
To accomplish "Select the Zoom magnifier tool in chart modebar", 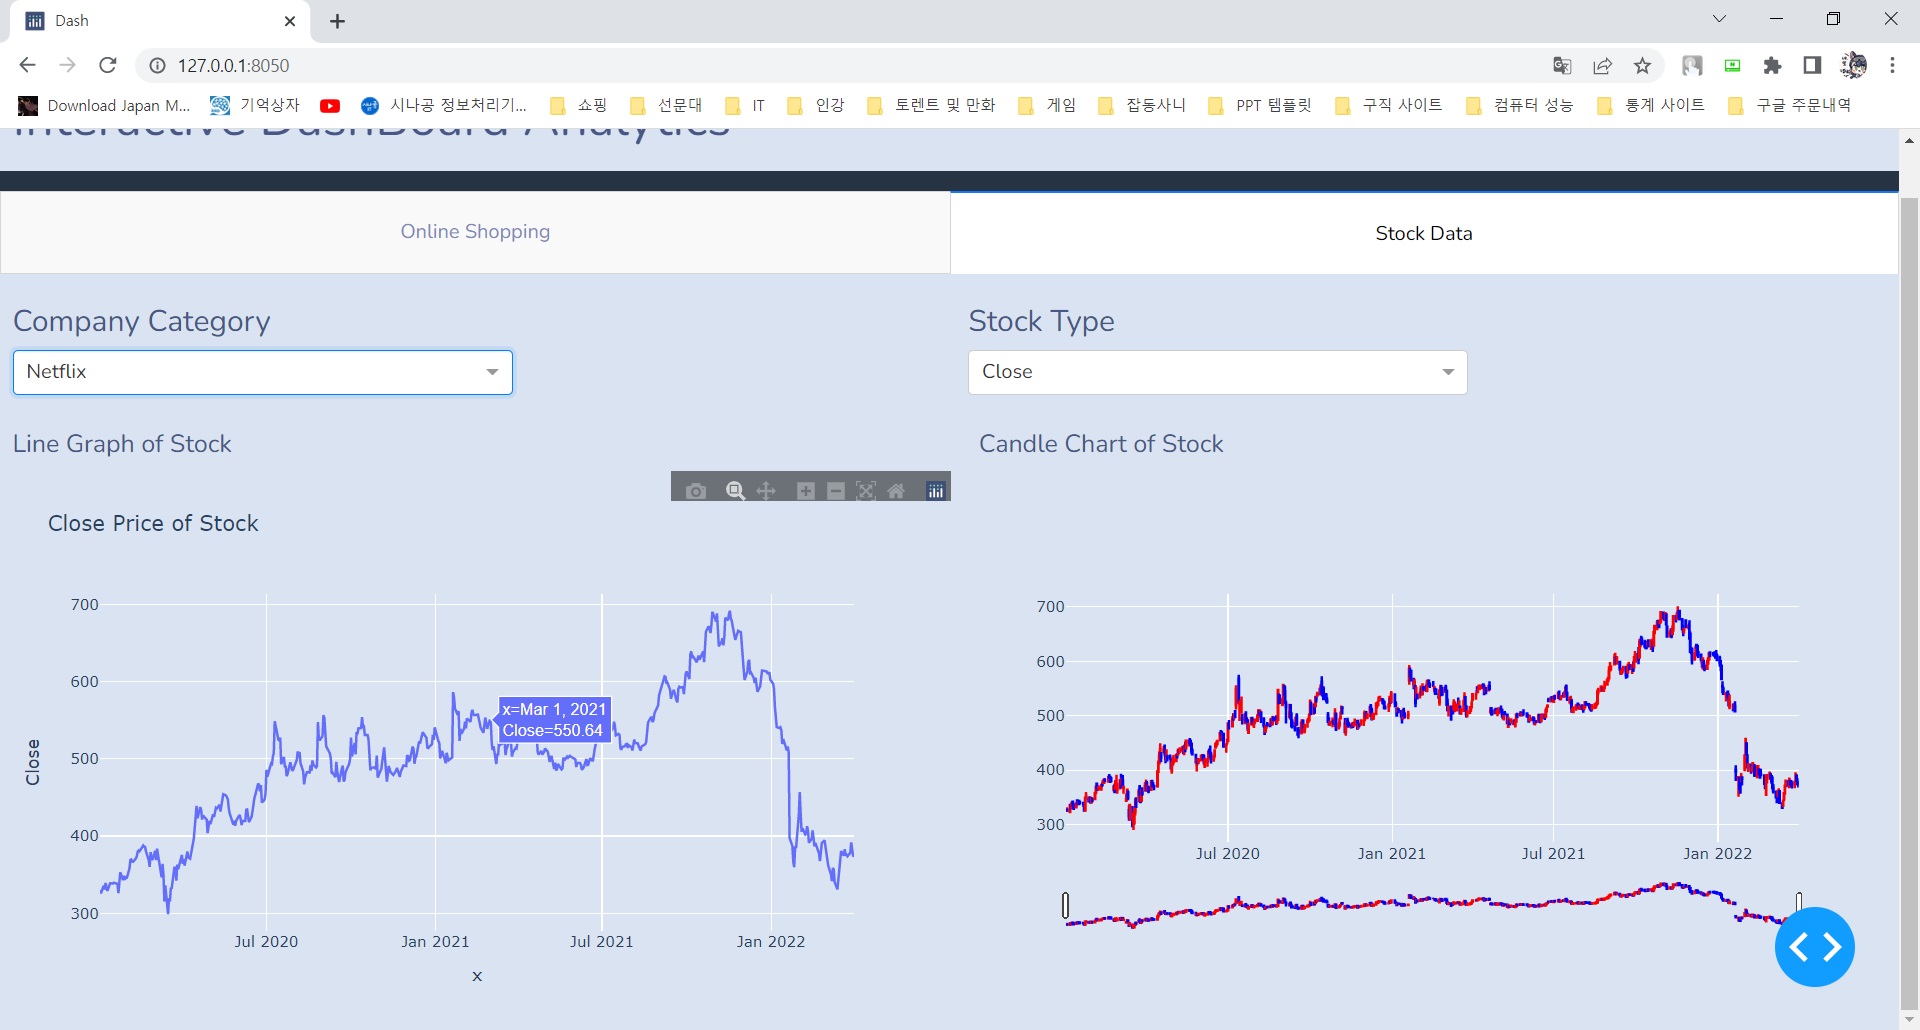I will [x=735, y=491].
